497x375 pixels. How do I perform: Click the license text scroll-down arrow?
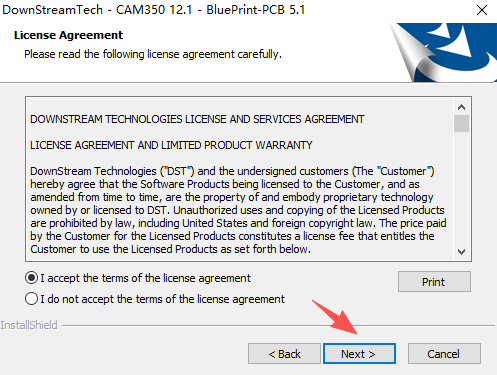[x=461, y=252]
